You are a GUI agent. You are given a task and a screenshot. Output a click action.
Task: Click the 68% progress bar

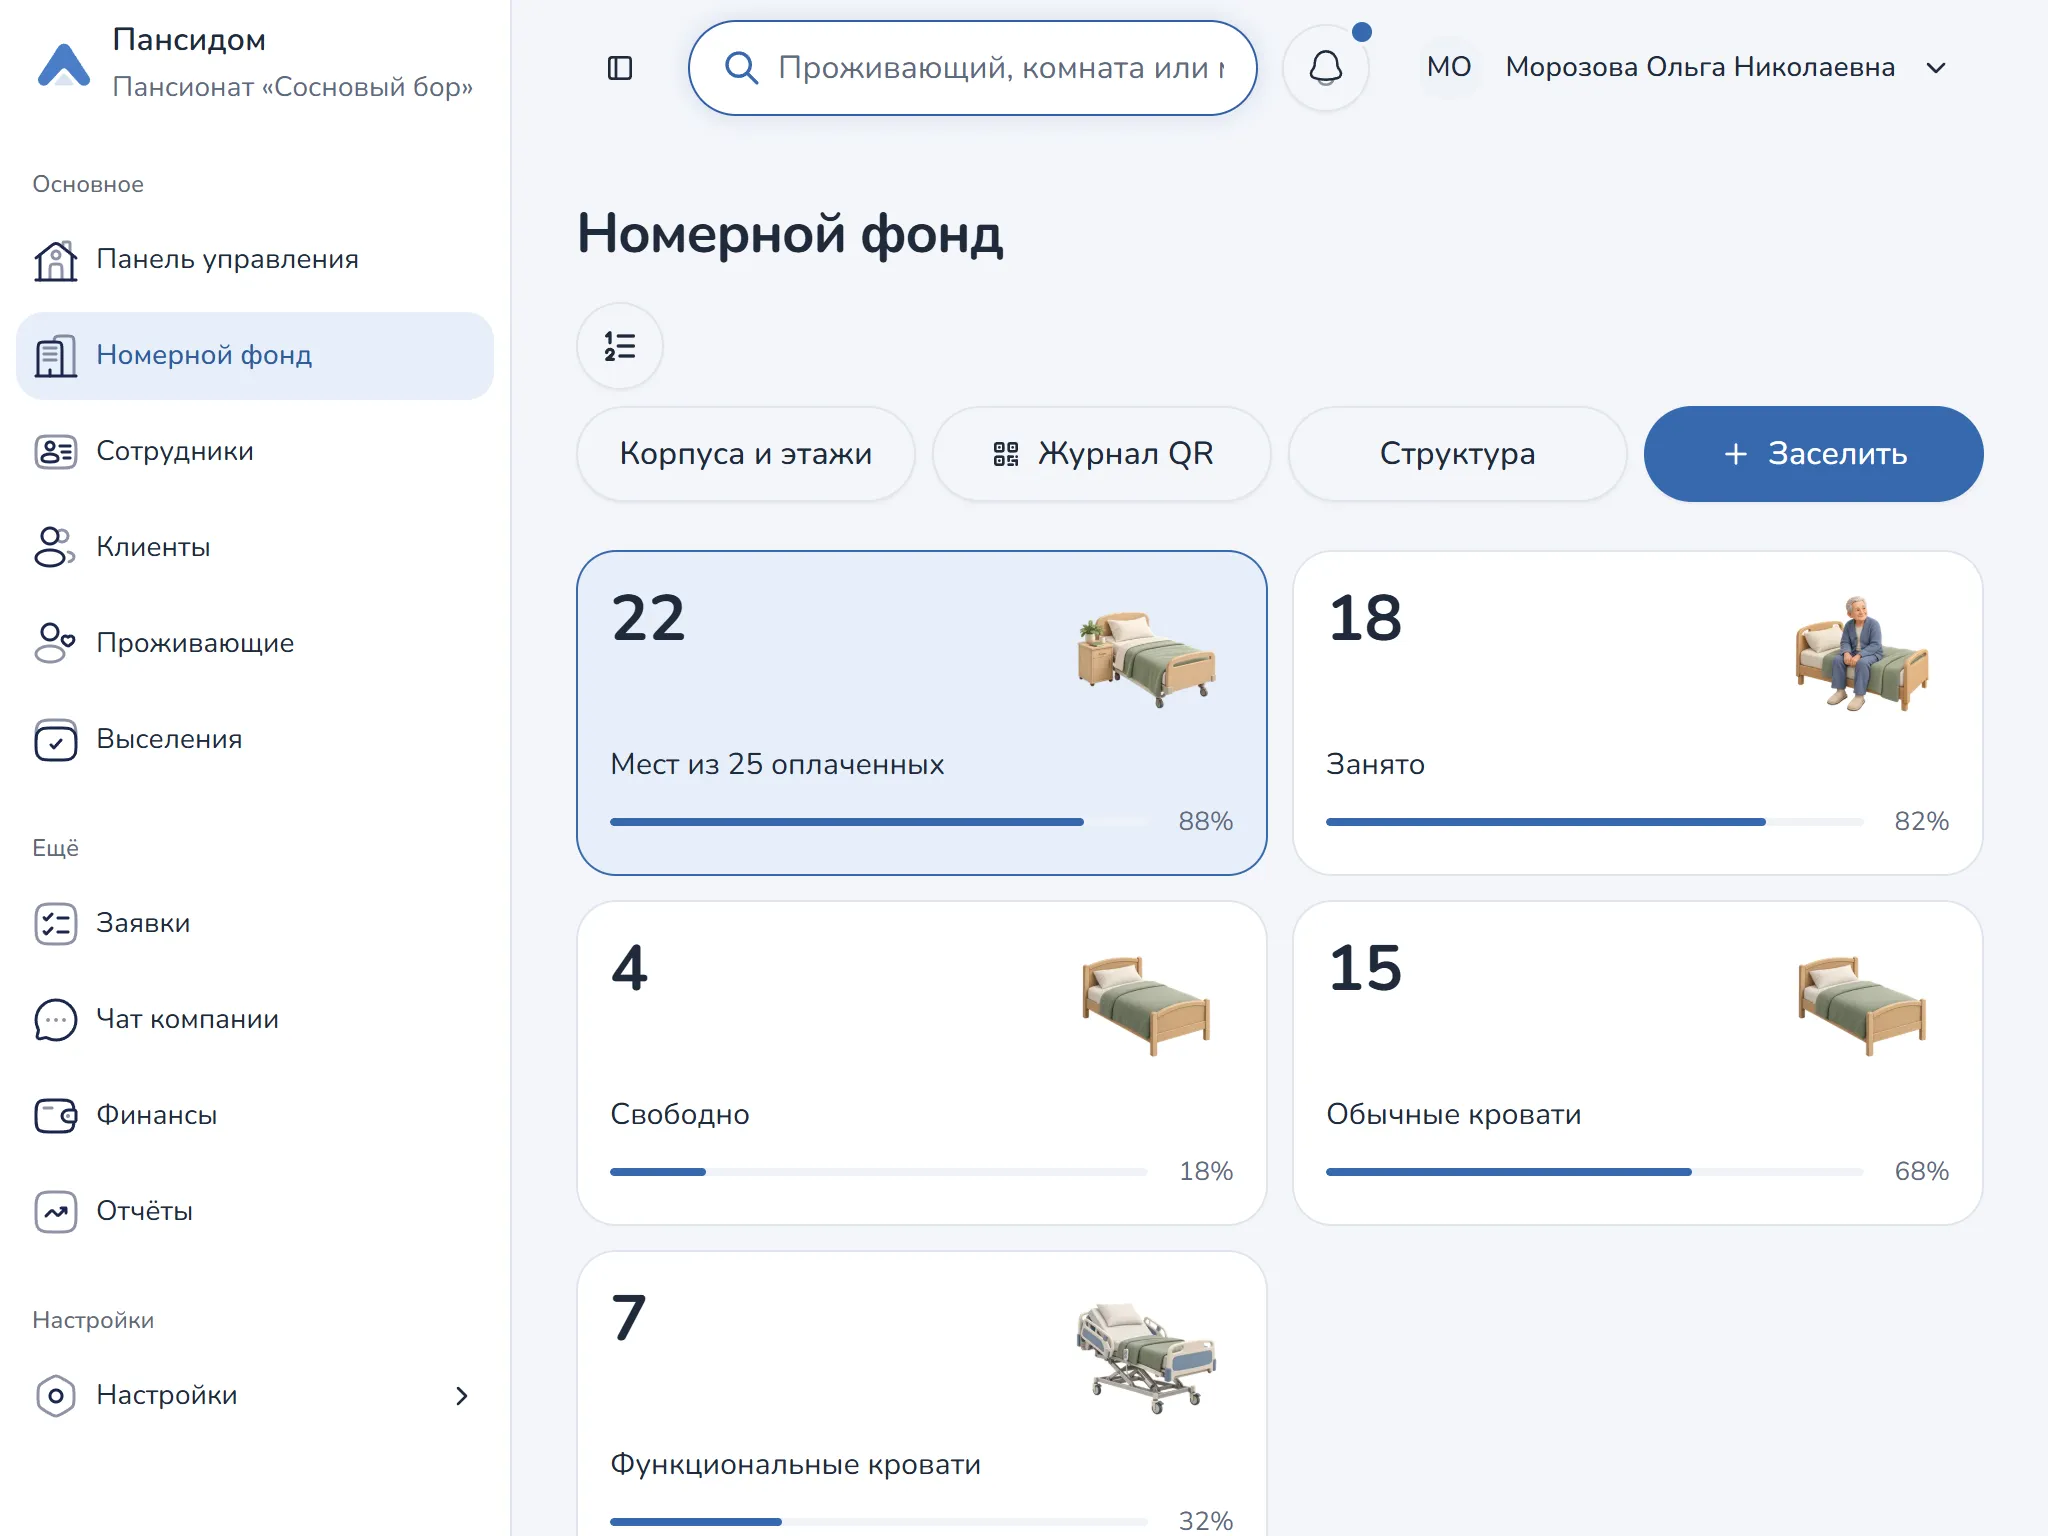(1595, 1172)
